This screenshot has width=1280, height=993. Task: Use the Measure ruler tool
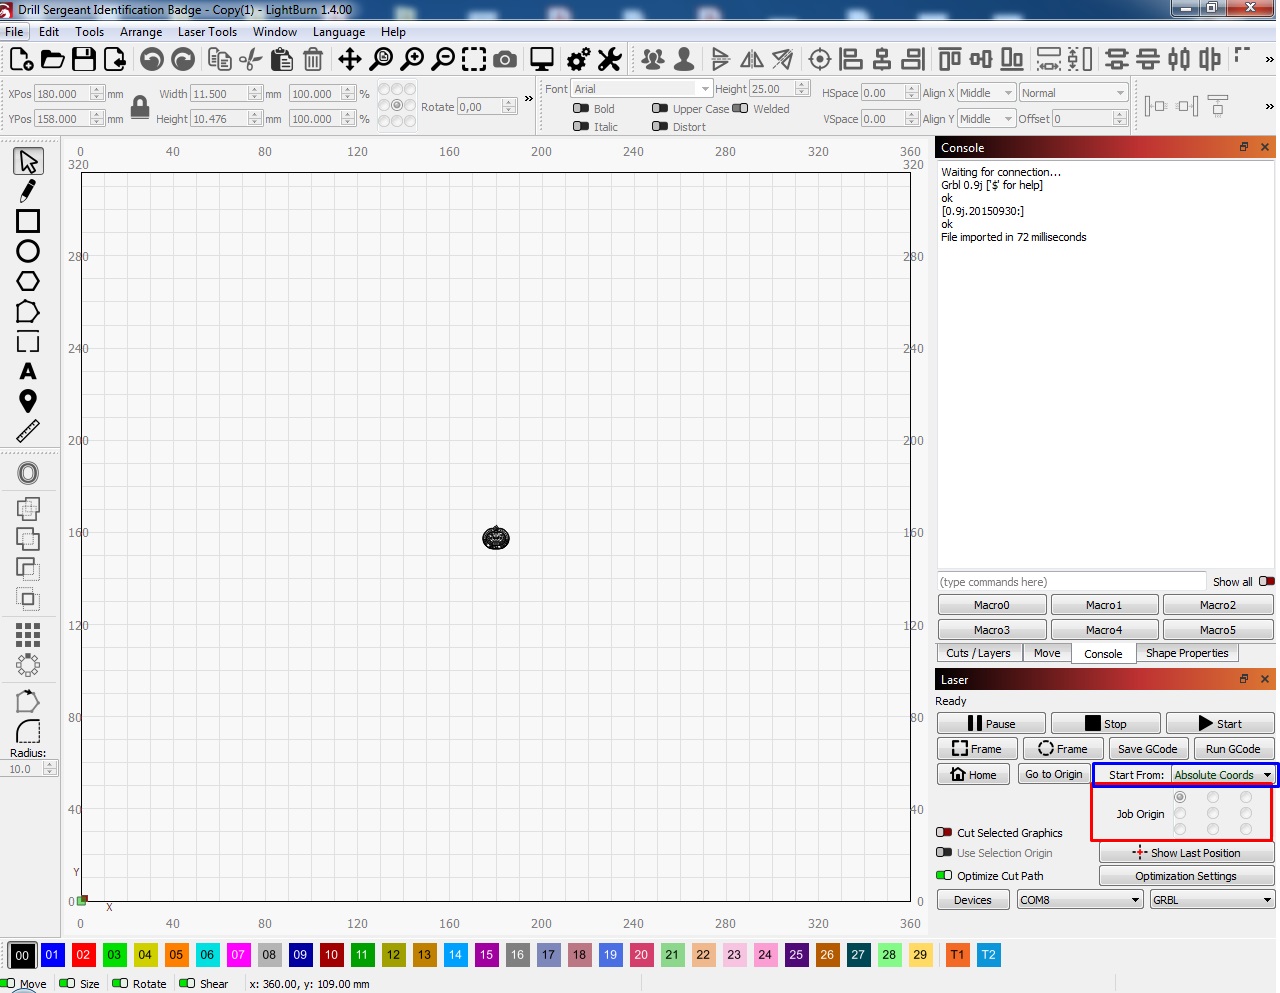coord(28,431)
